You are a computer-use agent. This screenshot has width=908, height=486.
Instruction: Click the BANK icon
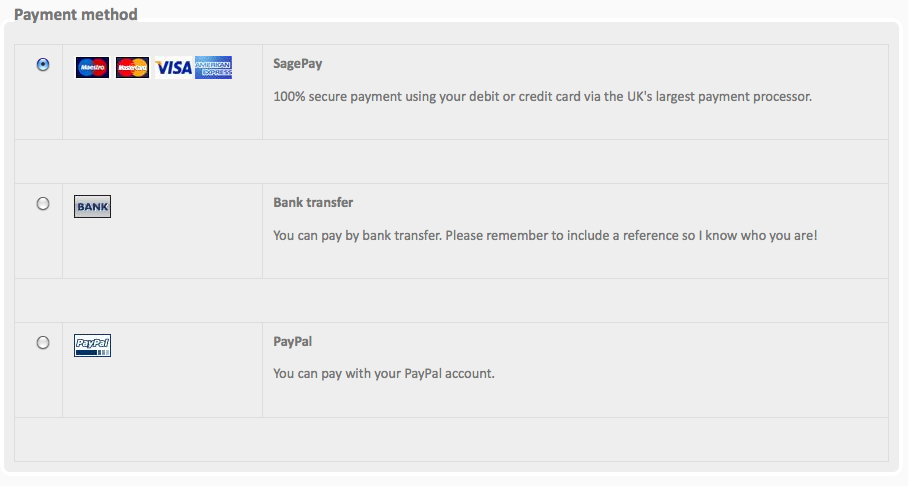pyautogui.click(x=93, y=207)
